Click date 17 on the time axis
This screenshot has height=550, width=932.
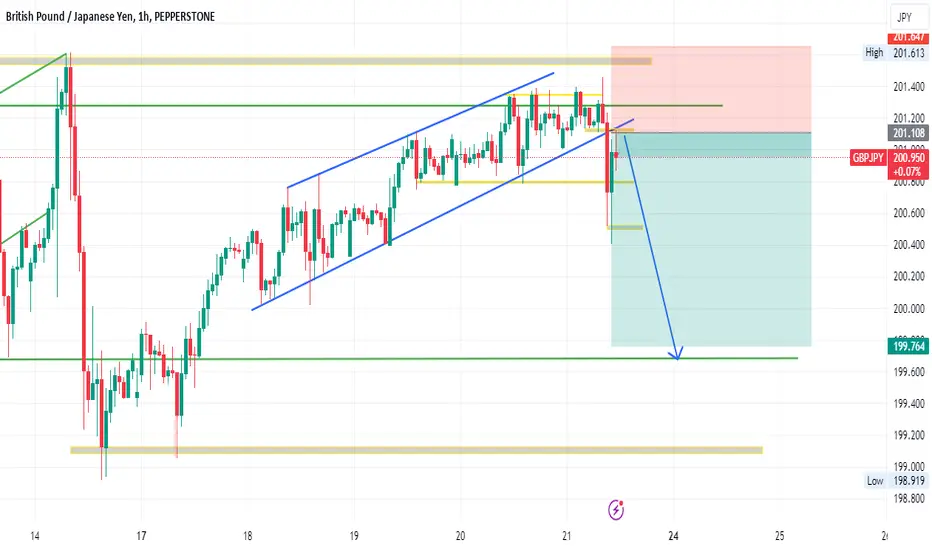(x=141, y=536)
